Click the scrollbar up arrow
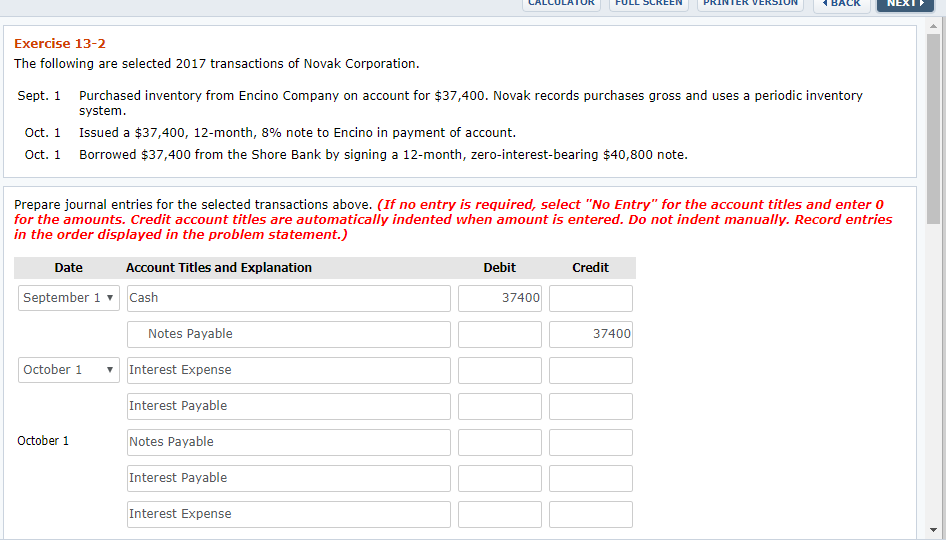This screenshot has height=547, width=946. [x=933, y=27]
